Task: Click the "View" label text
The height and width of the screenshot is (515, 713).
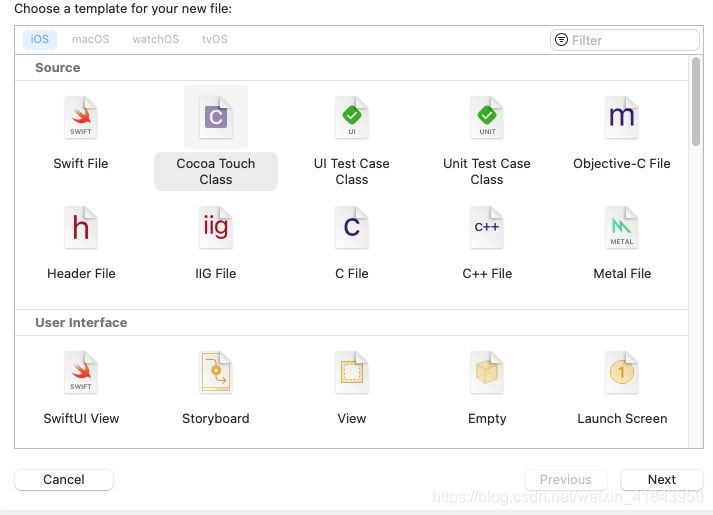Action: point(351,419)
